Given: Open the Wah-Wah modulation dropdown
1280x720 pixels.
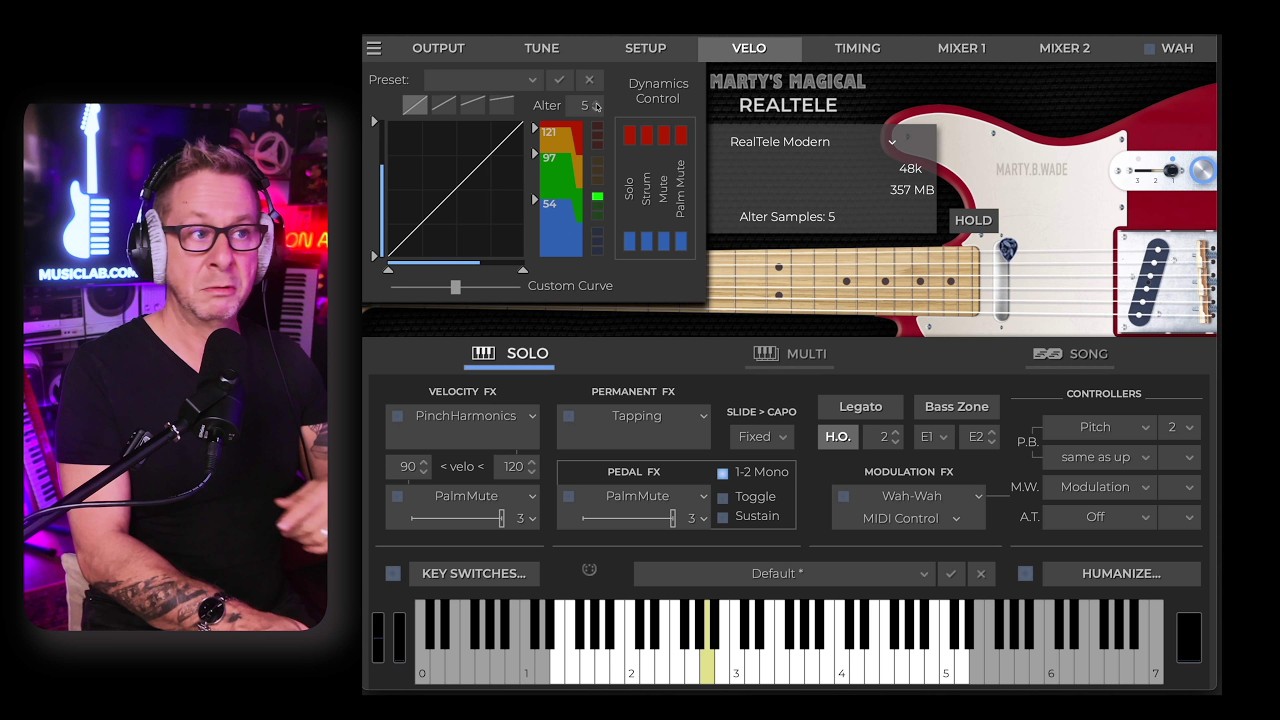Looking at the screenshot, I should point(920,496).
